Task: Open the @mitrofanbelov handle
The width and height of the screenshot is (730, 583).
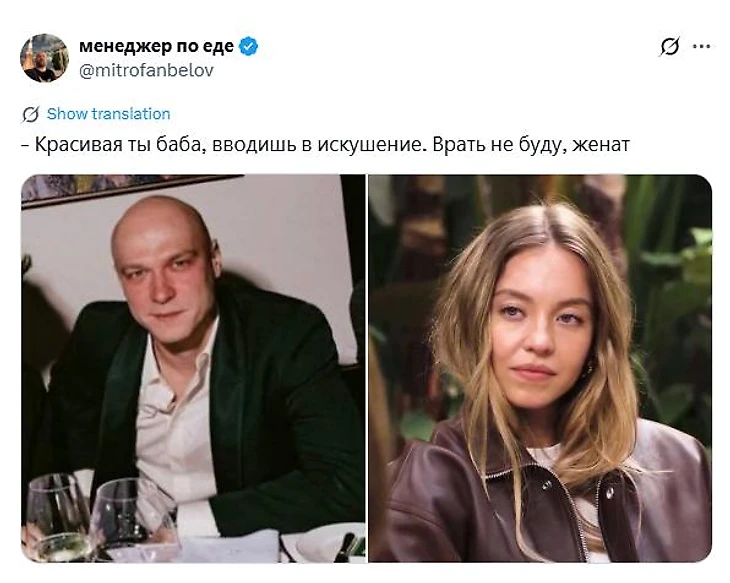Action: [147, 70]
